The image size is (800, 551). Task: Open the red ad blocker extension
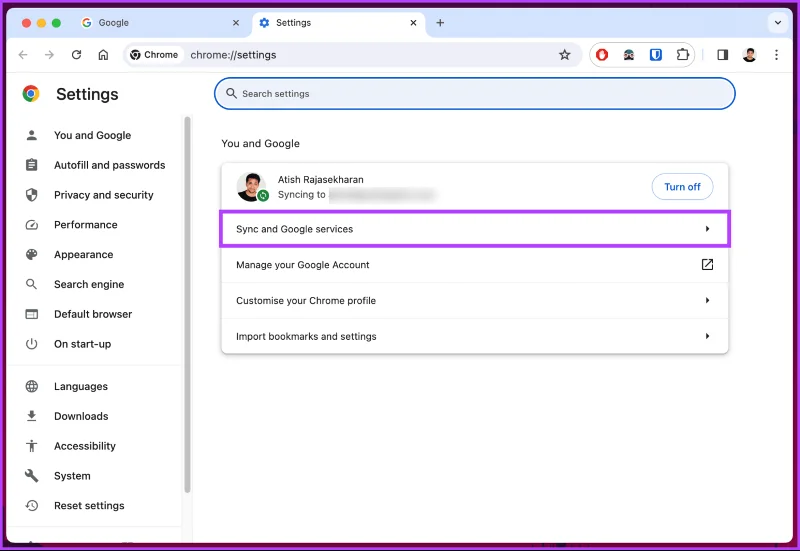pos(602,55)
